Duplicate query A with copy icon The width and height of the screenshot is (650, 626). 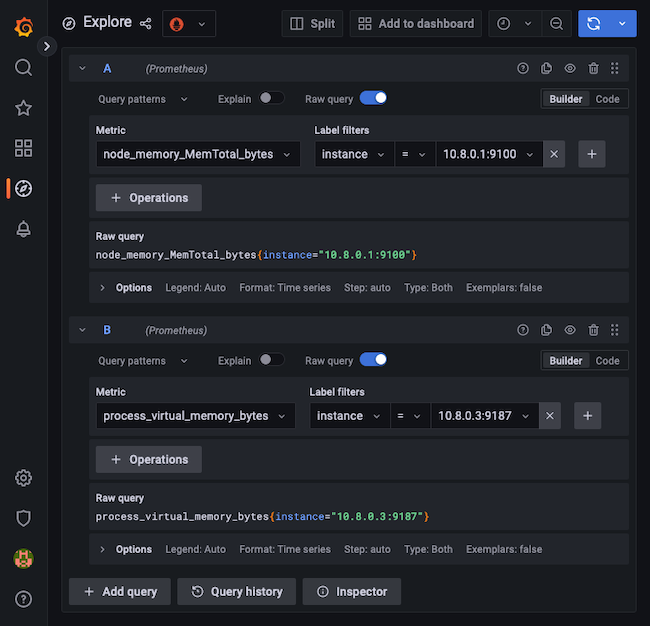pos(546,69)
